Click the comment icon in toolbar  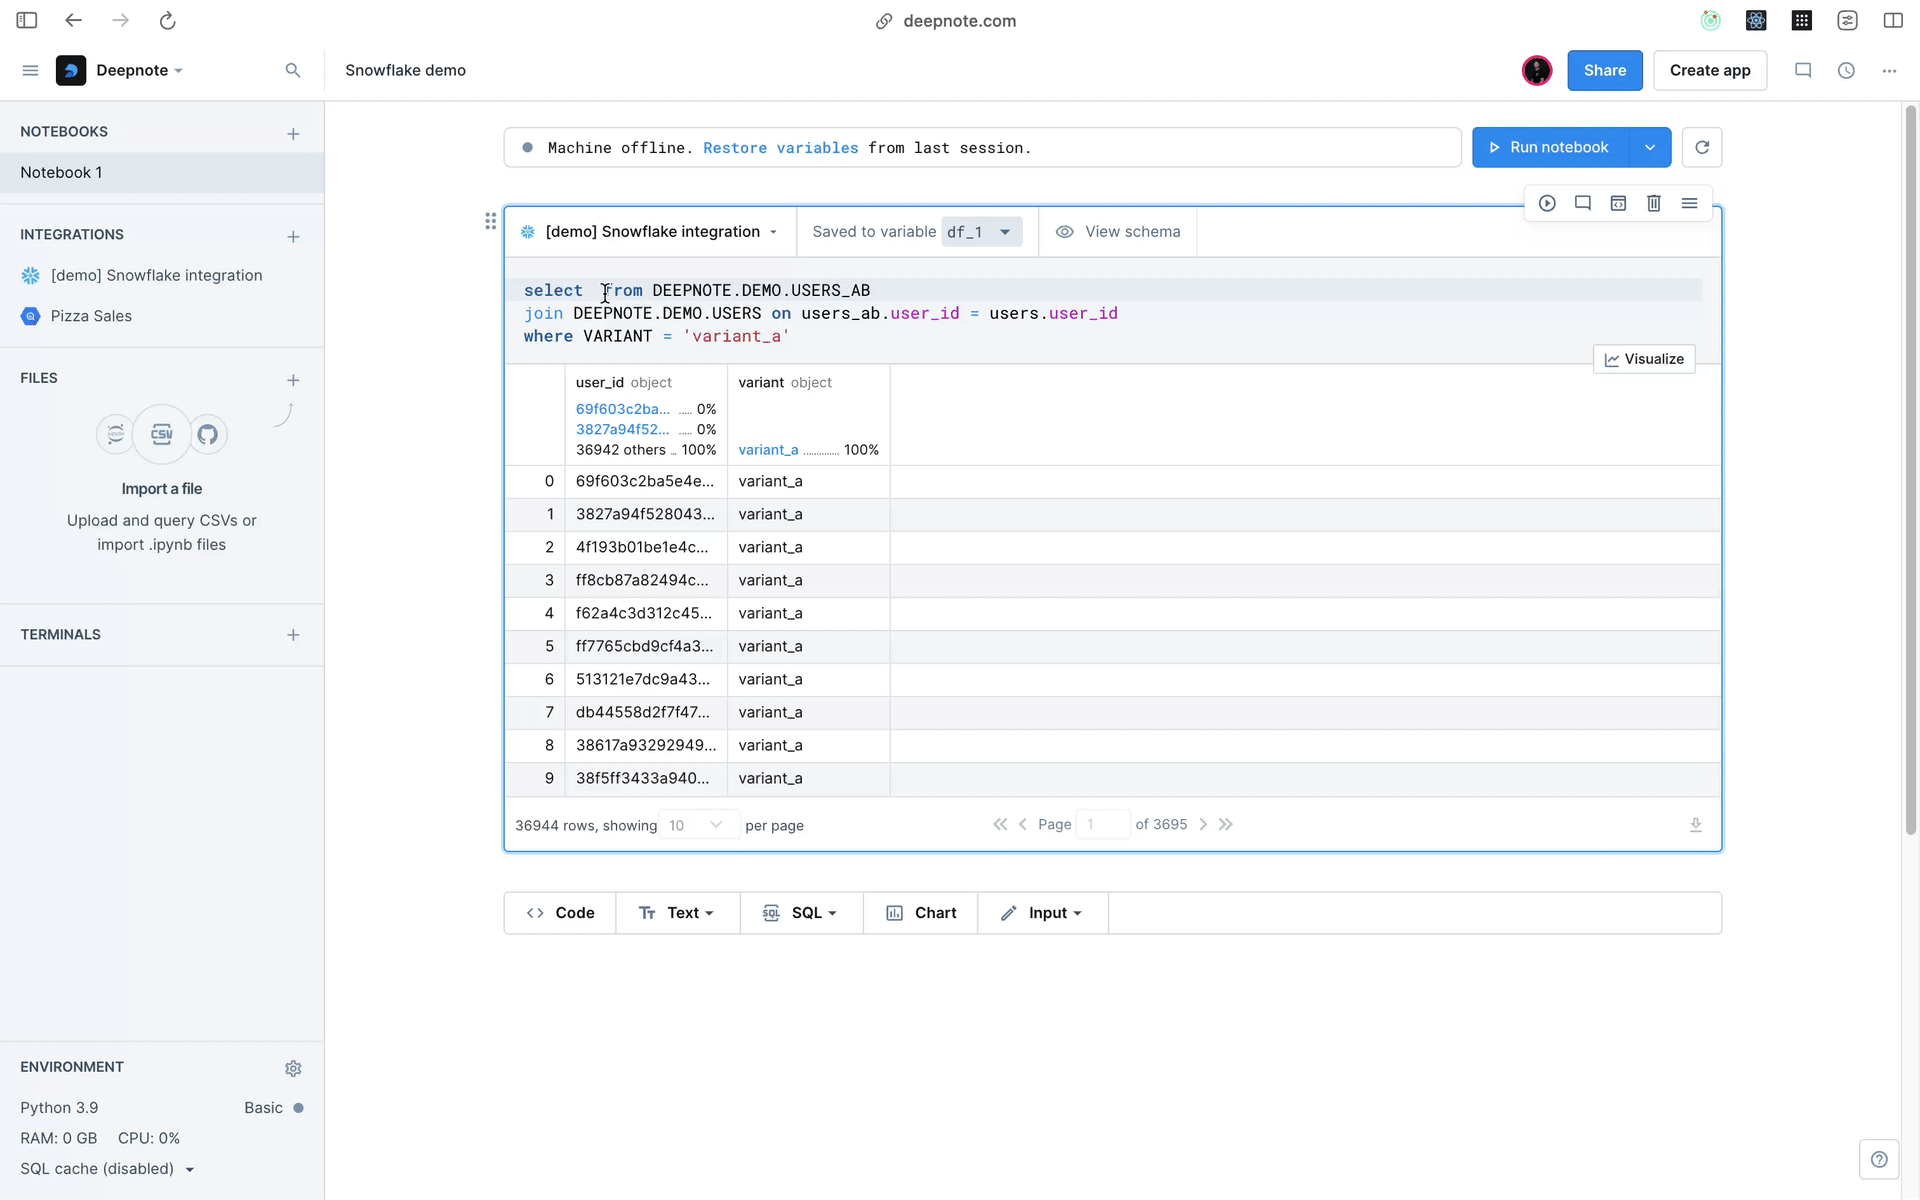pos(1581,203)
